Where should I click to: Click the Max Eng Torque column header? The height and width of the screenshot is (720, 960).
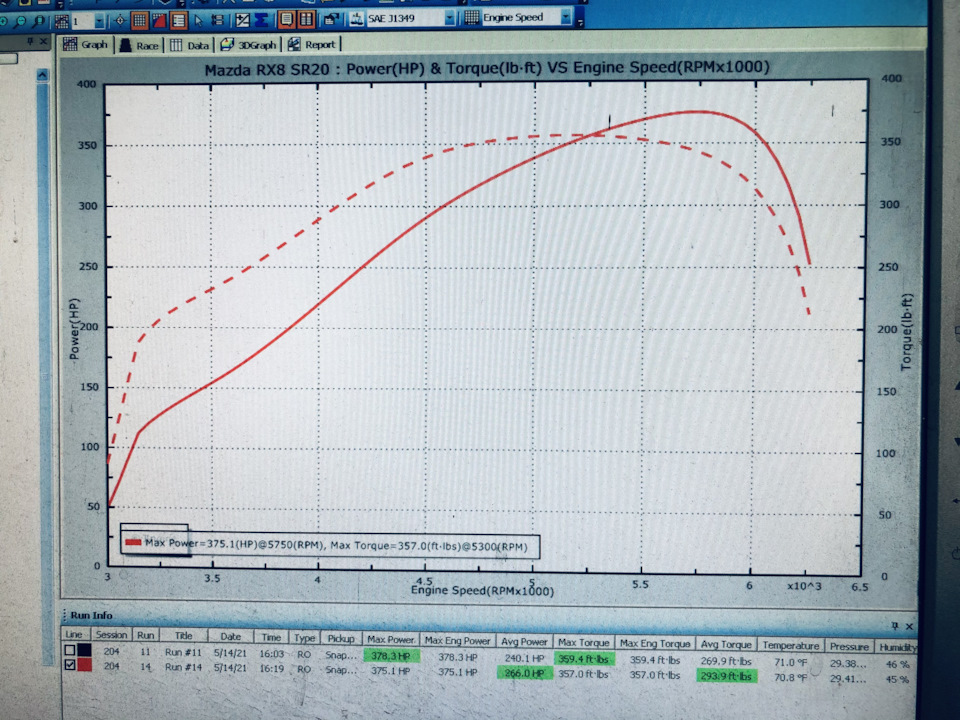tap(654, 643)
